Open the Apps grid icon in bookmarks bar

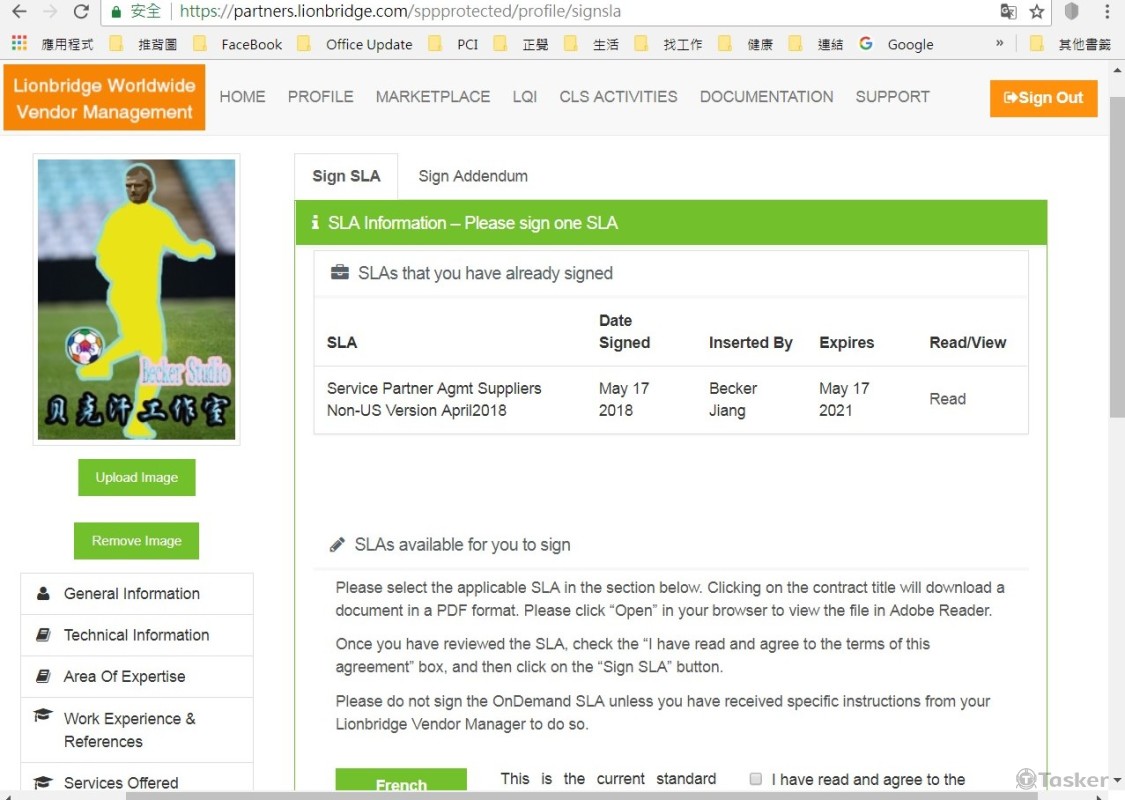pos(19,44)
